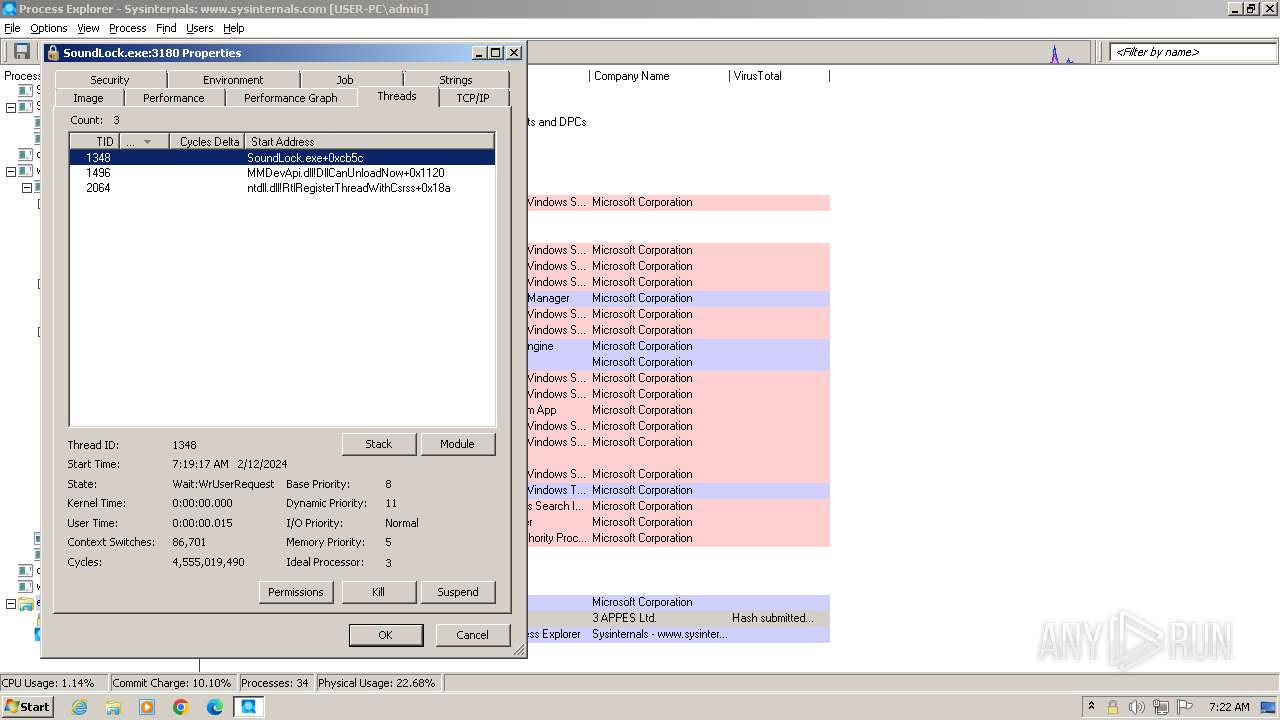The height and width of the screenshot is (720, 1280).
Task: Open the Windows Explorer folder taskbar icon
Action: [113, 707]
